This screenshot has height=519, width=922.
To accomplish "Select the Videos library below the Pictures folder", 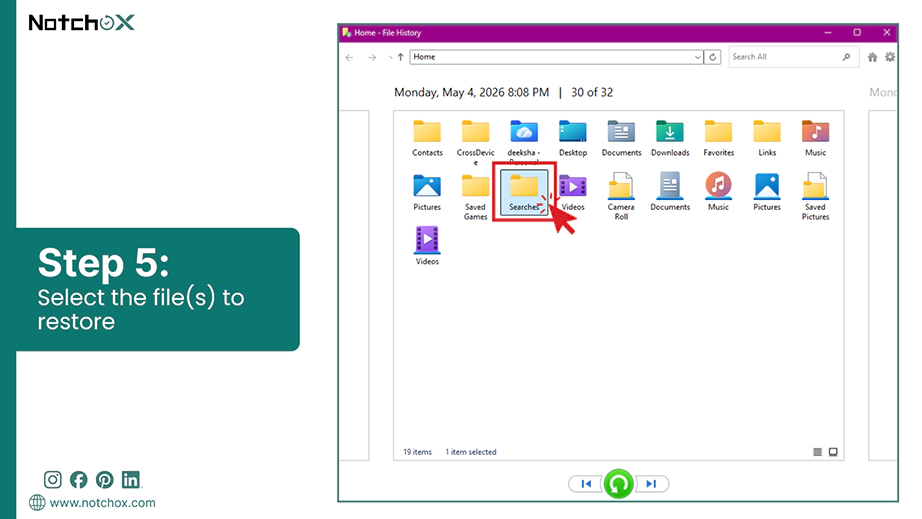I will [427, 246].
